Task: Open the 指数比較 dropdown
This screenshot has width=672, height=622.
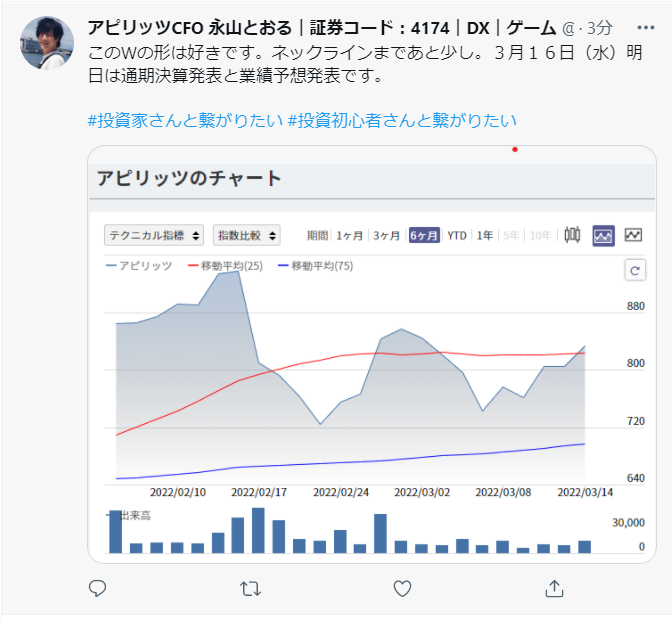Action: (247, 235)
